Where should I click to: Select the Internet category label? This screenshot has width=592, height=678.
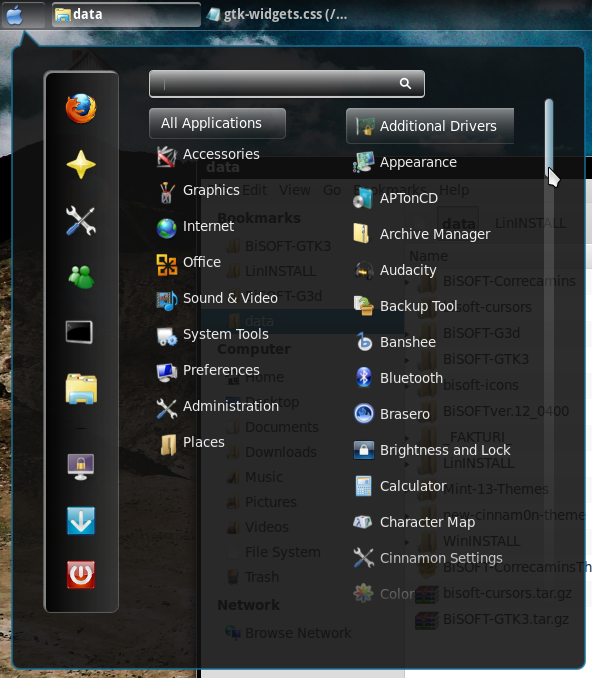208,226
